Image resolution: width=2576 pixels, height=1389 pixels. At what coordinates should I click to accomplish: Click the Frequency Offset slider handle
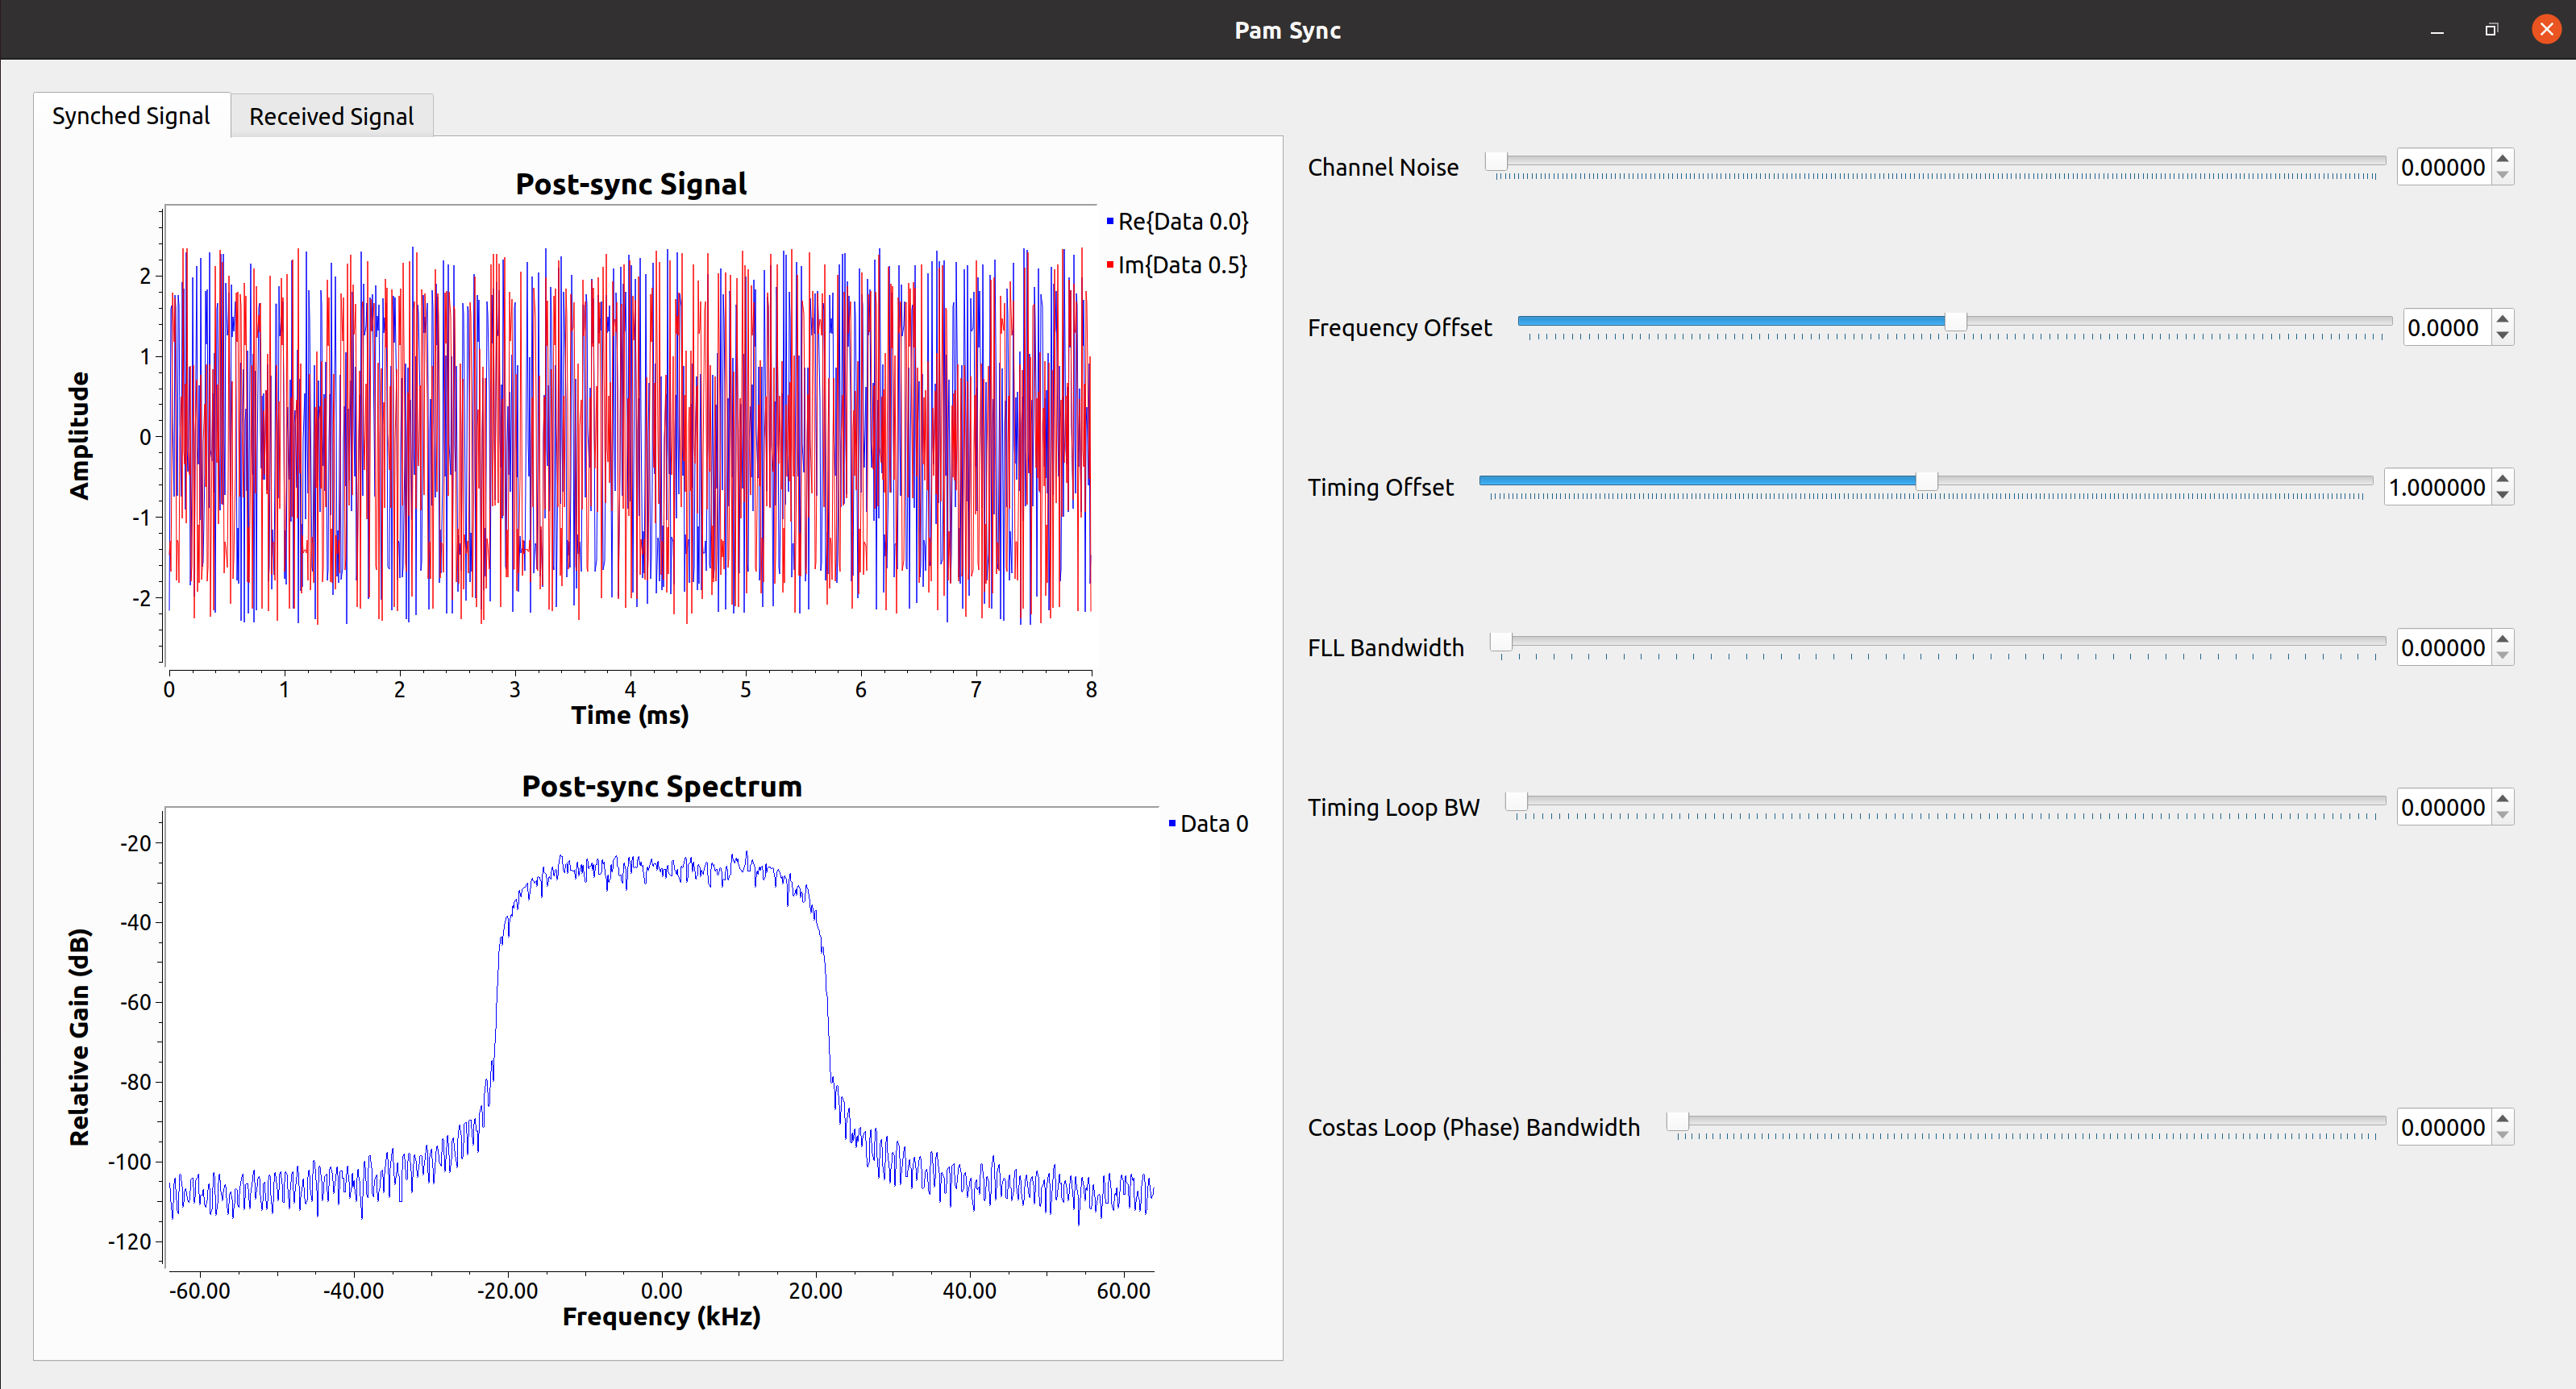pos(1955,321)
